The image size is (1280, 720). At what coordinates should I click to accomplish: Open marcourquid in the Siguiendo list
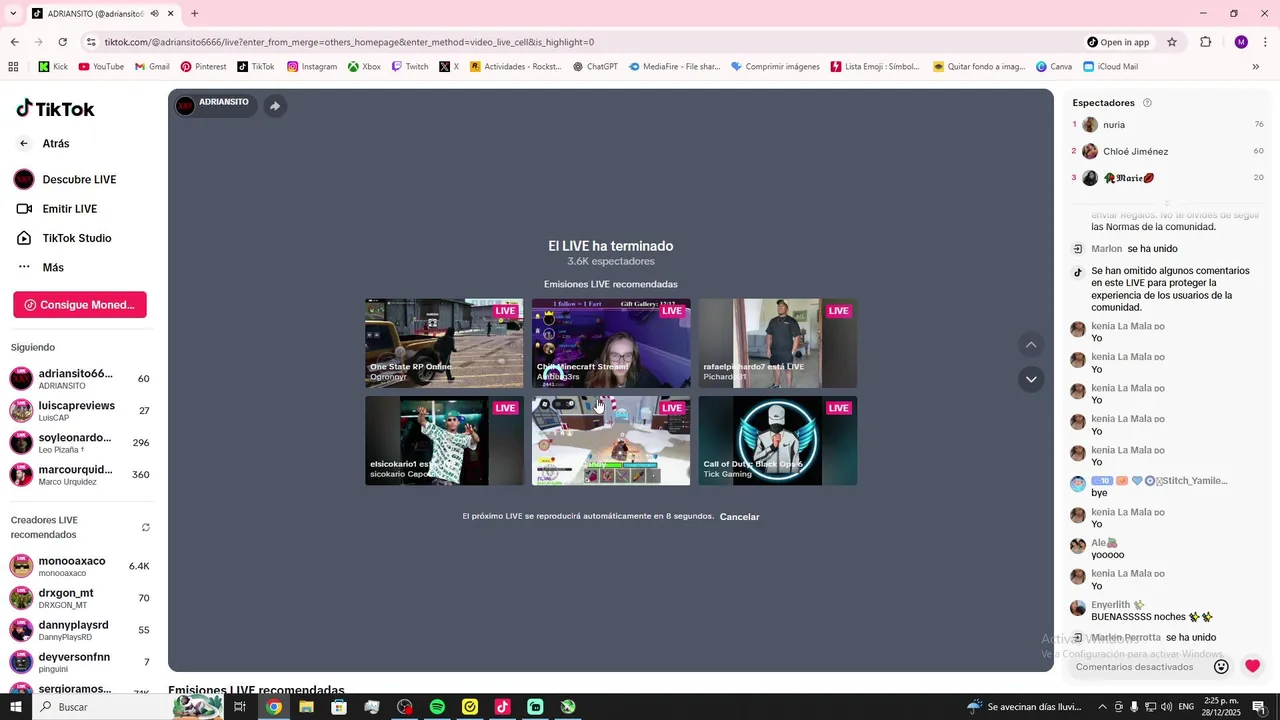80,475
